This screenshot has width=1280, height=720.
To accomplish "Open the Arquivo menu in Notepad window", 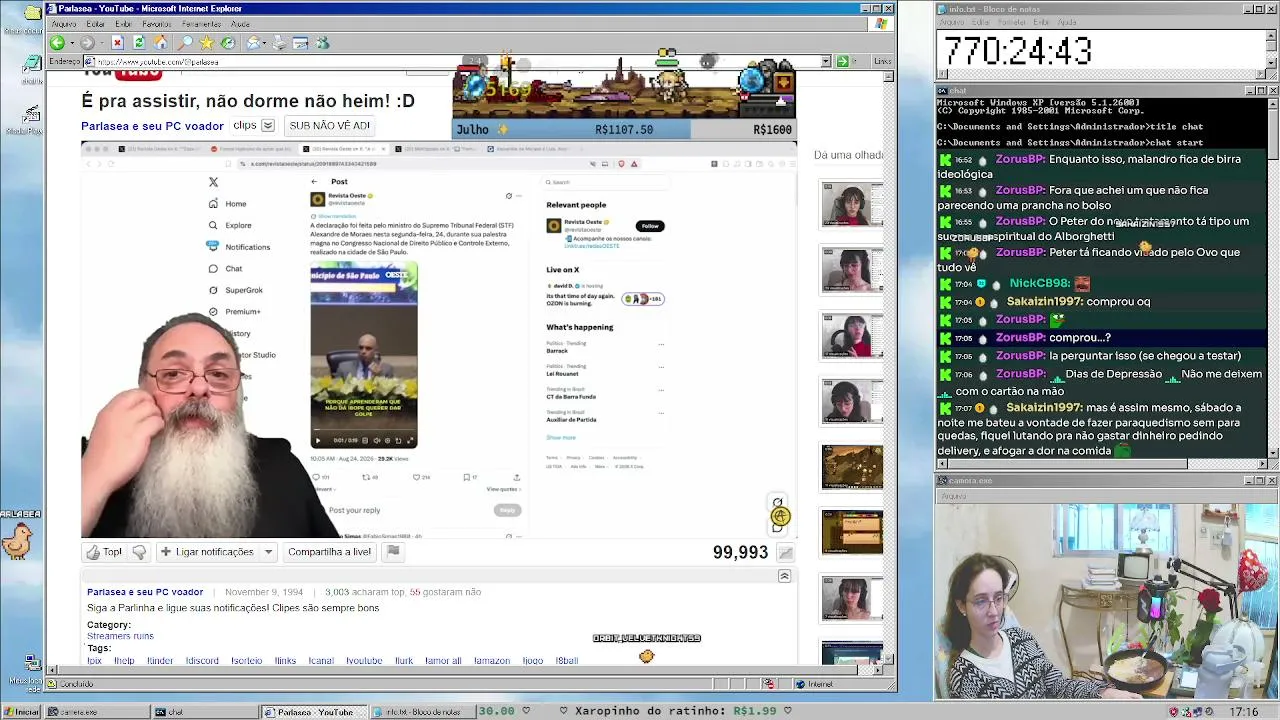I will point(951,22).
